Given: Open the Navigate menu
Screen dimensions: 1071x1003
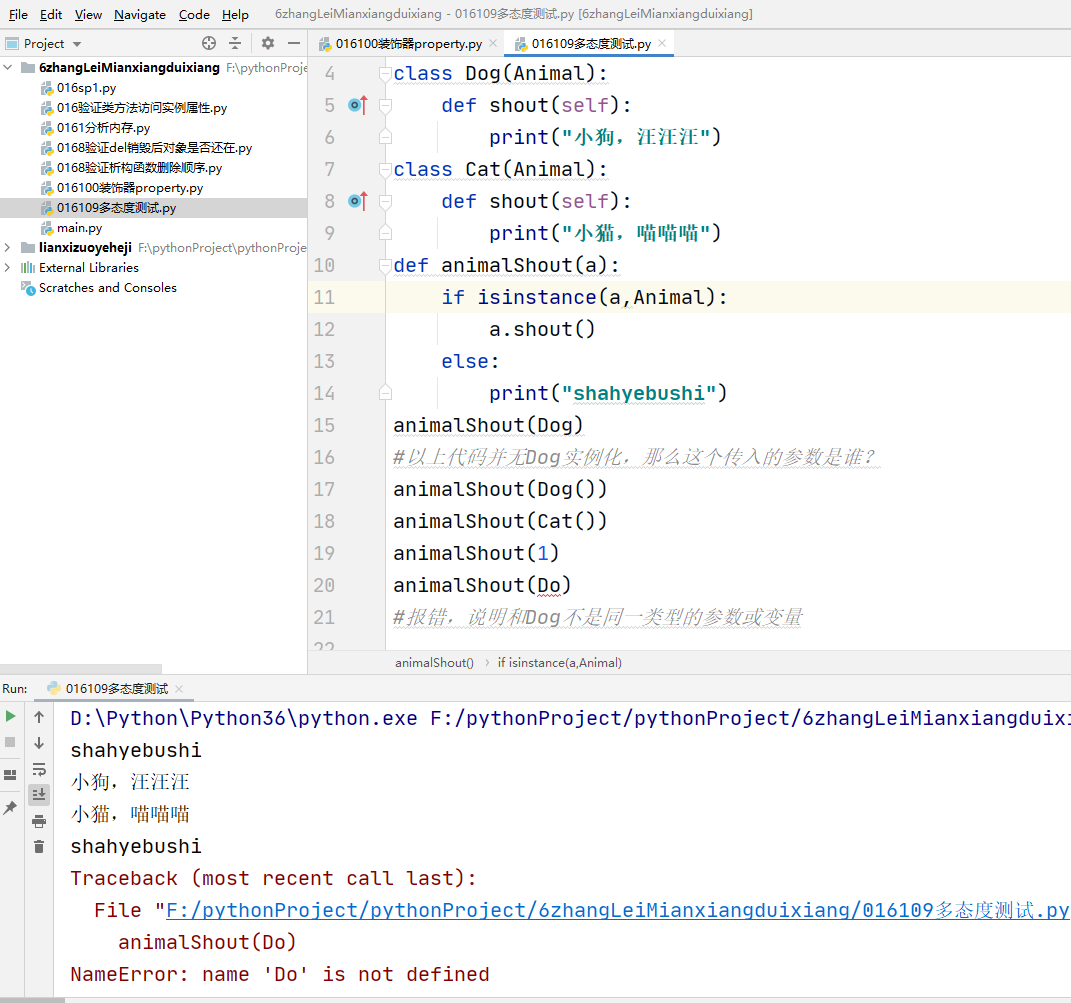Looking at the screenshot, I should tap(139, 14).
